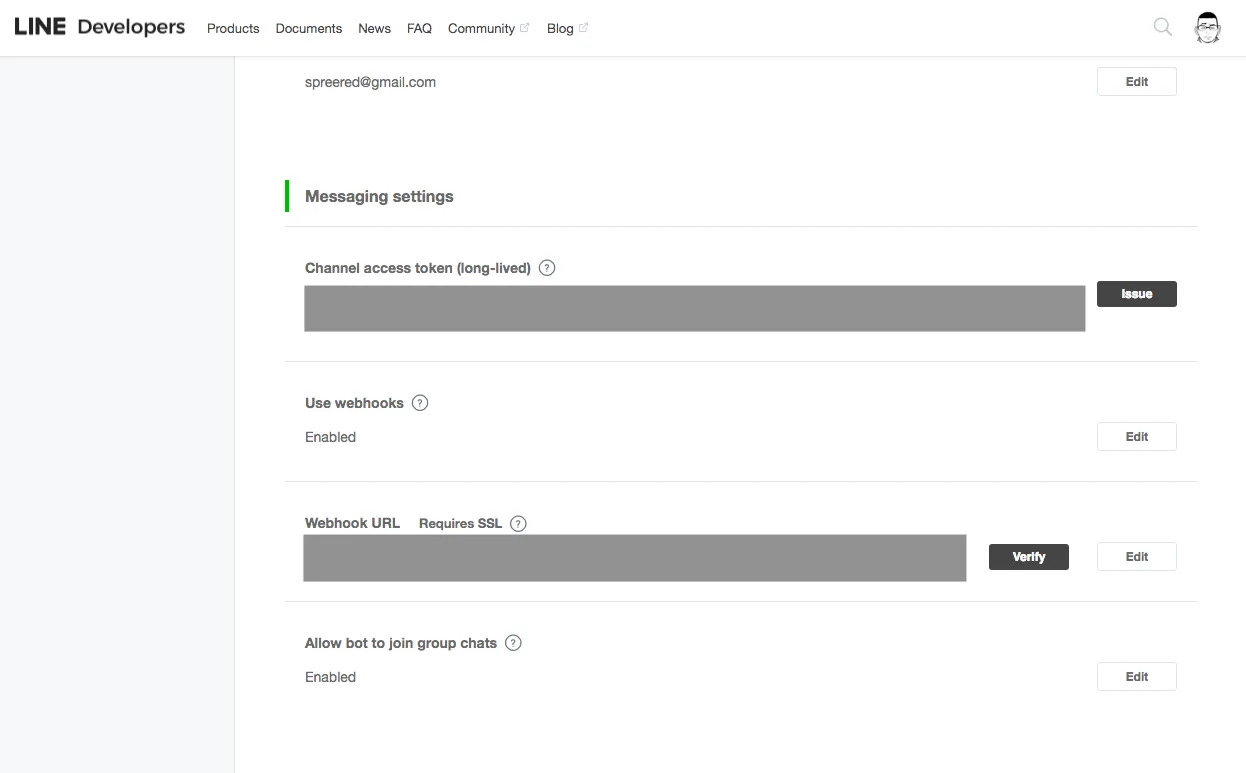
Task: Click help icon next to Use webhooks
Action: (420, 403)
